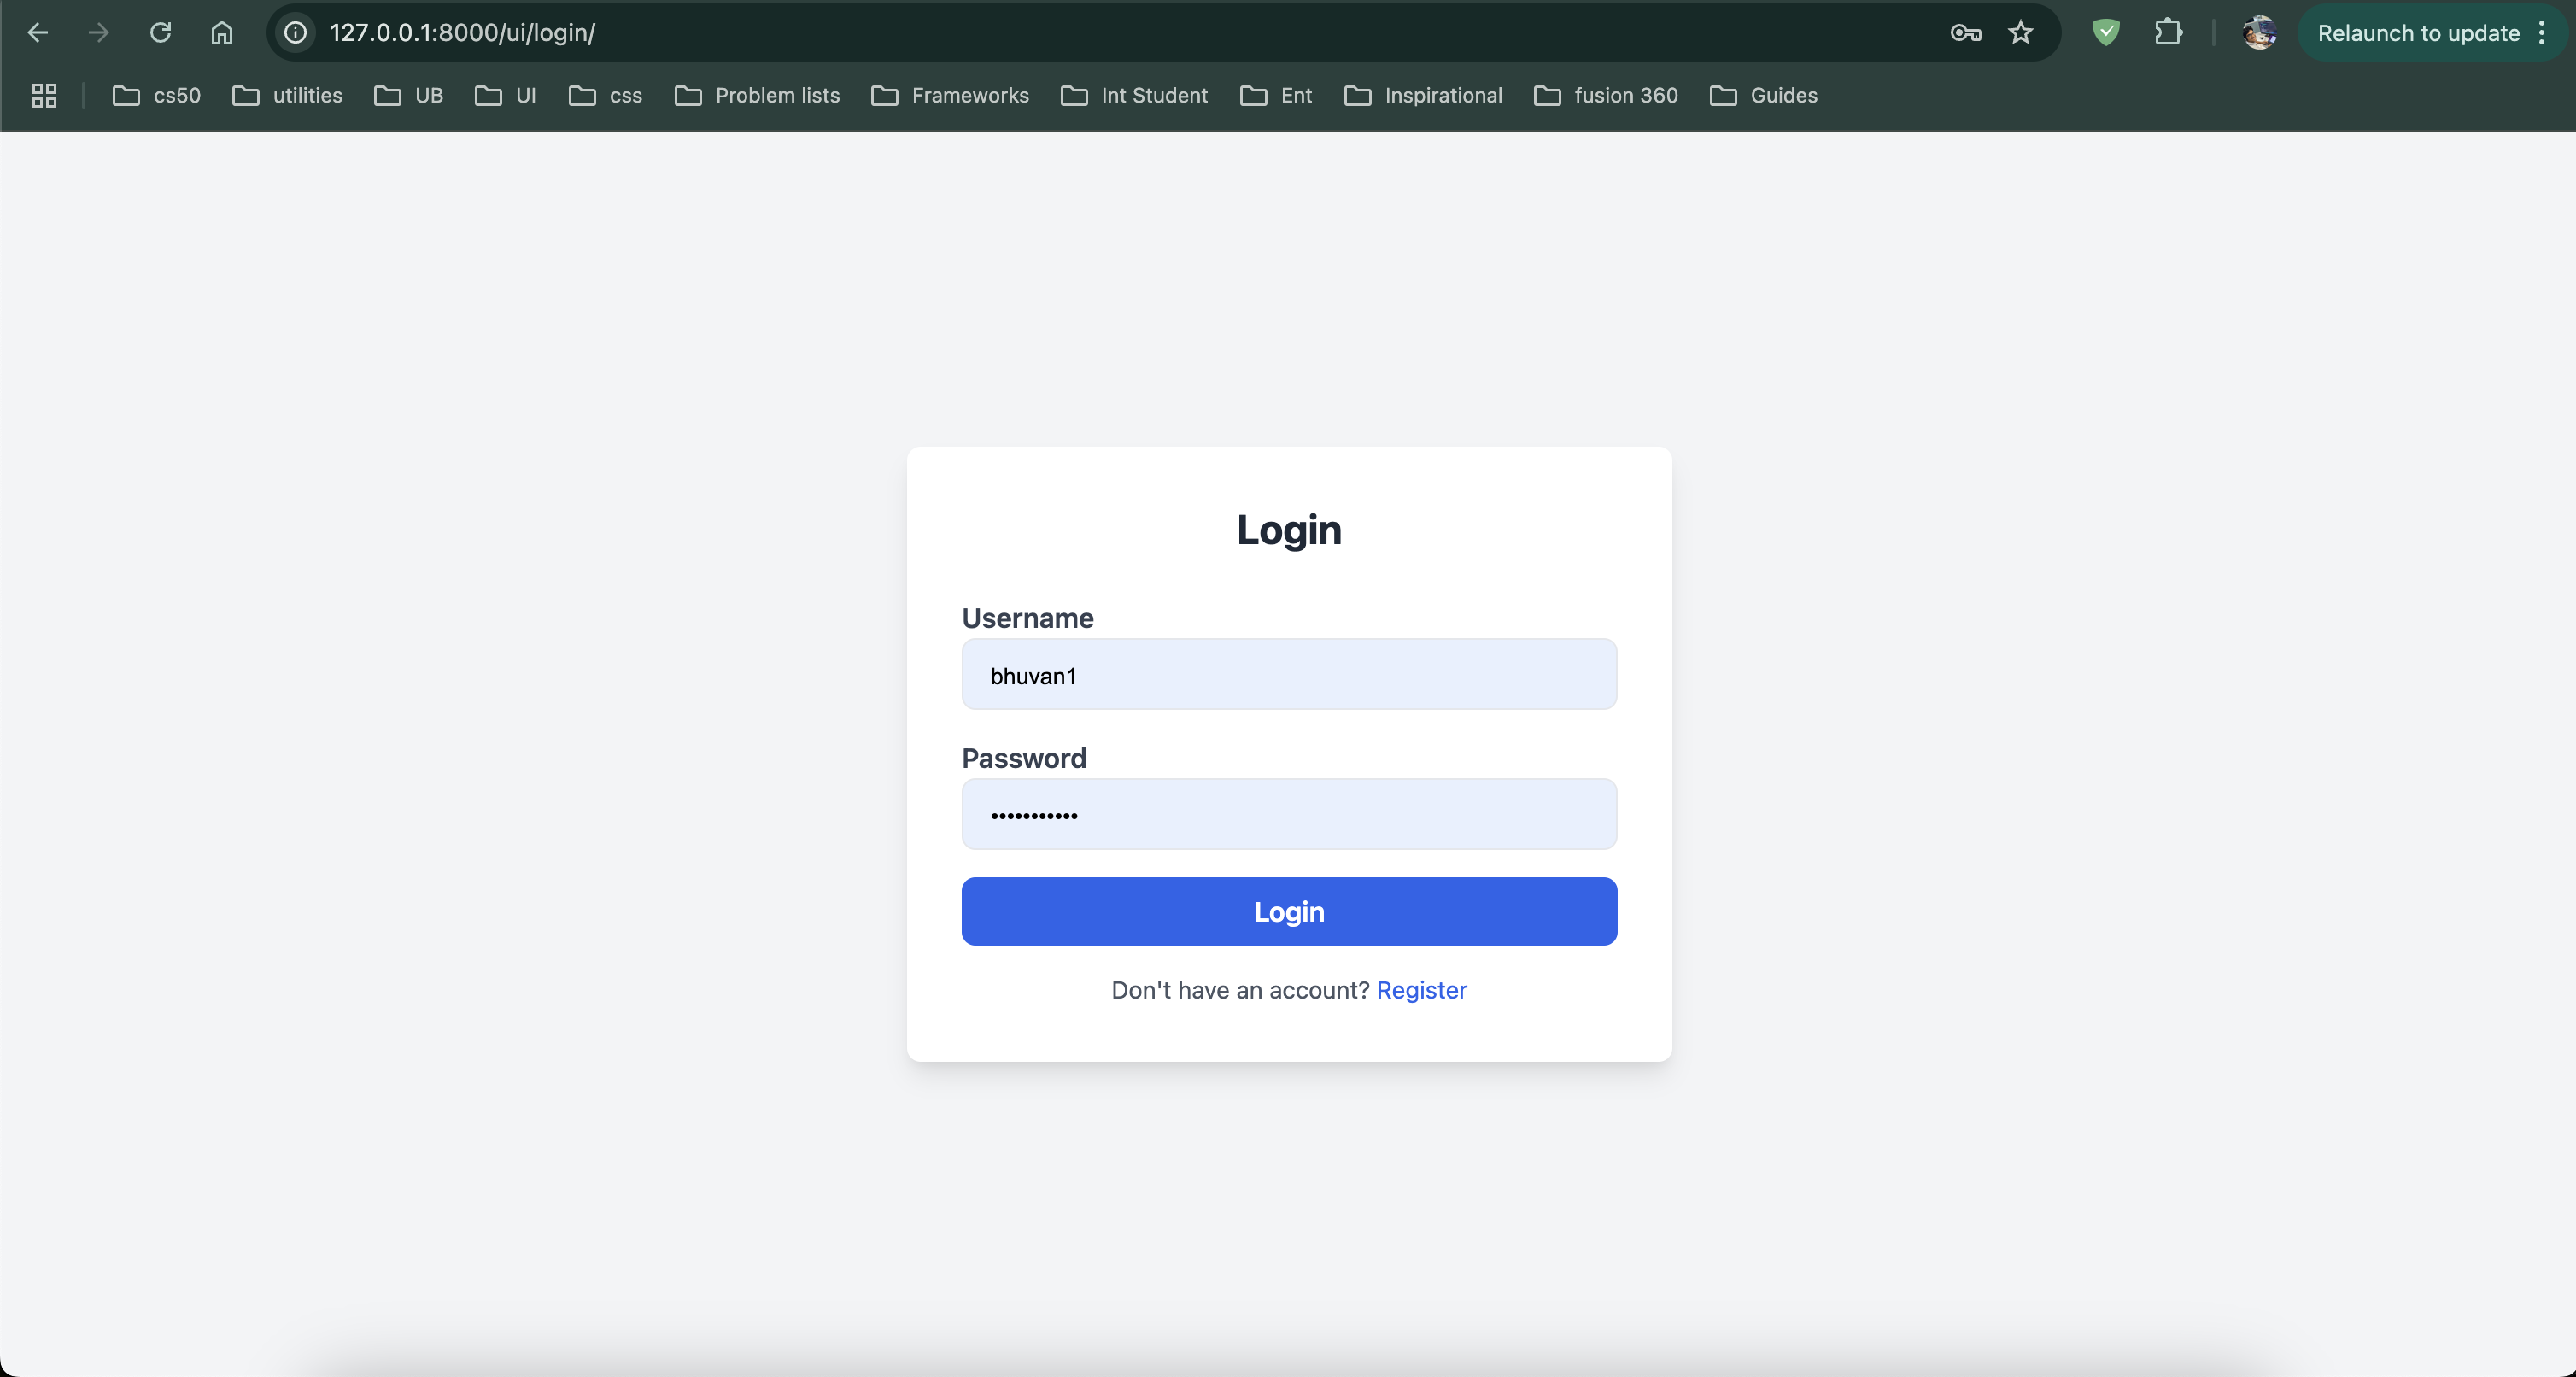Open the saved passwords key icon
2576x1377 pixels.
coord(1965,33)
